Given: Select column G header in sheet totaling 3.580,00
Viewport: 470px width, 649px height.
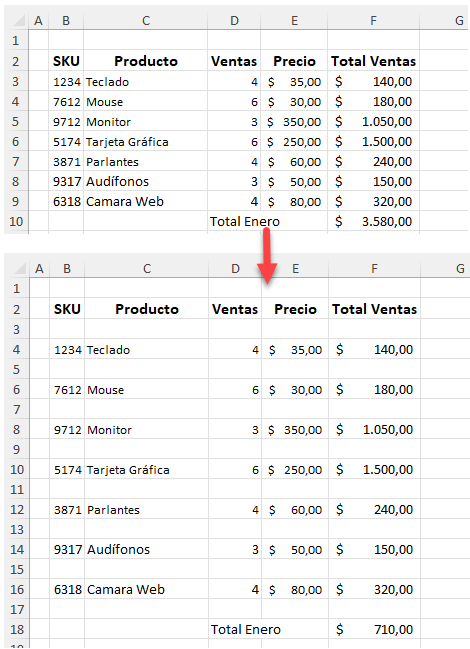Looking at the screenshot, I should coord(445,20).
